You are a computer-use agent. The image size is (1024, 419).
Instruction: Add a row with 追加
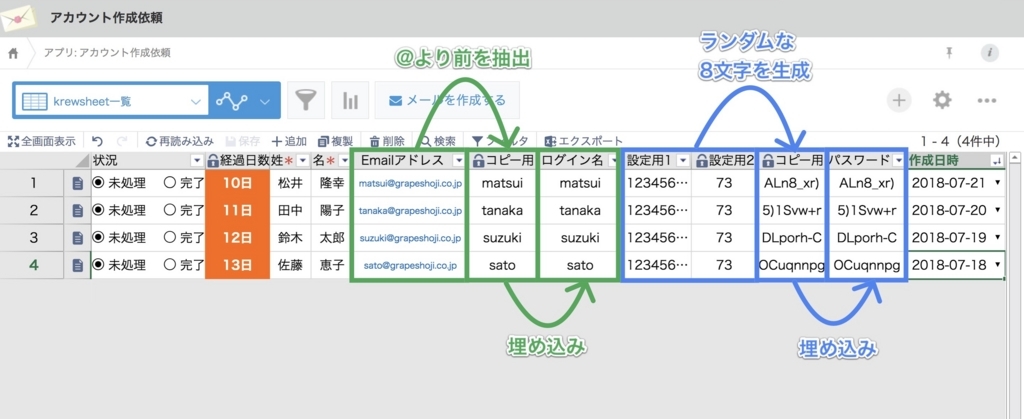tap(289, 141)
